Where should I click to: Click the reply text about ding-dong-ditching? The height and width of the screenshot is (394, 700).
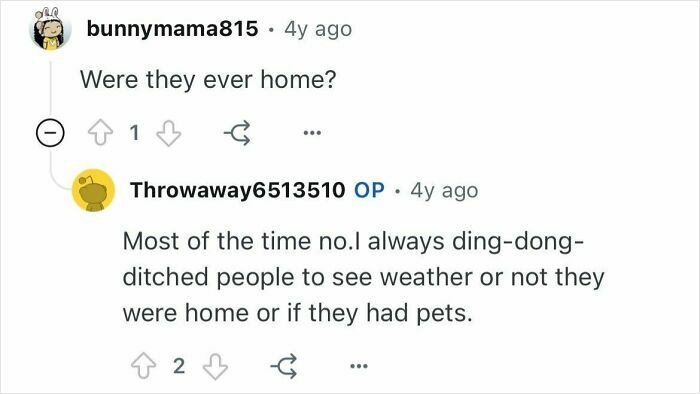click(363, 277)
